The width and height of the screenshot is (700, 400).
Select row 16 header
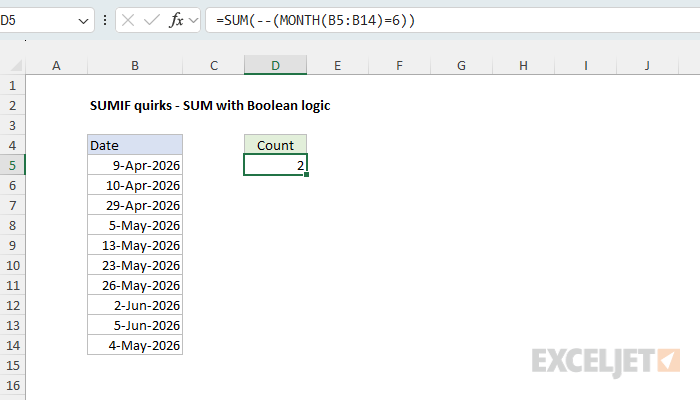click(x=12, y=385)
